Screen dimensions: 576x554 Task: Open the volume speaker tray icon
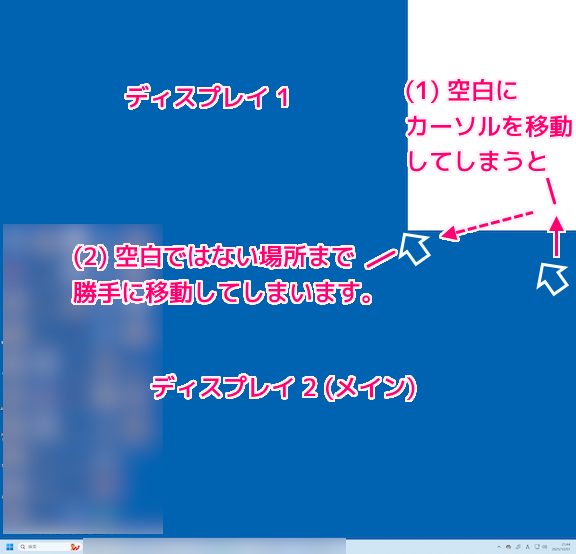(x=545, y=547)
